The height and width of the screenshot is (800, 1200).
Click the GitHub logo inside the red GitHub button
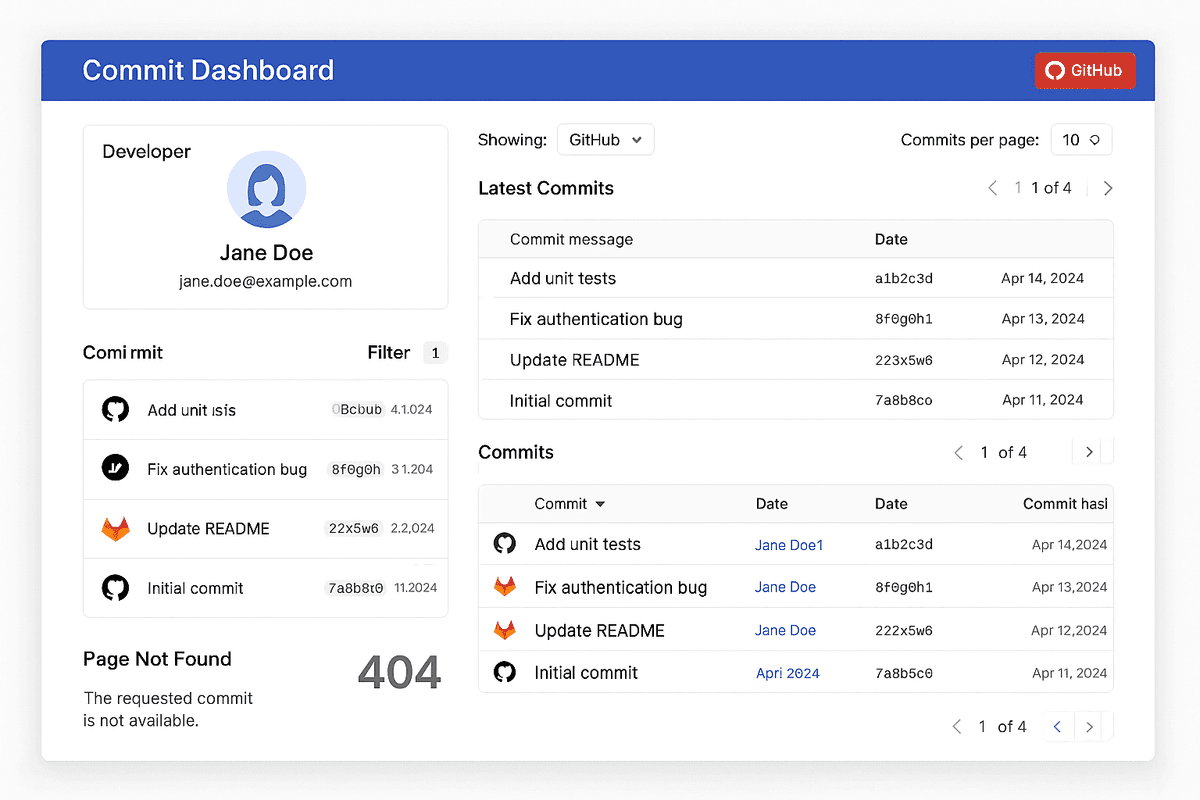[x=1054, y=70]
